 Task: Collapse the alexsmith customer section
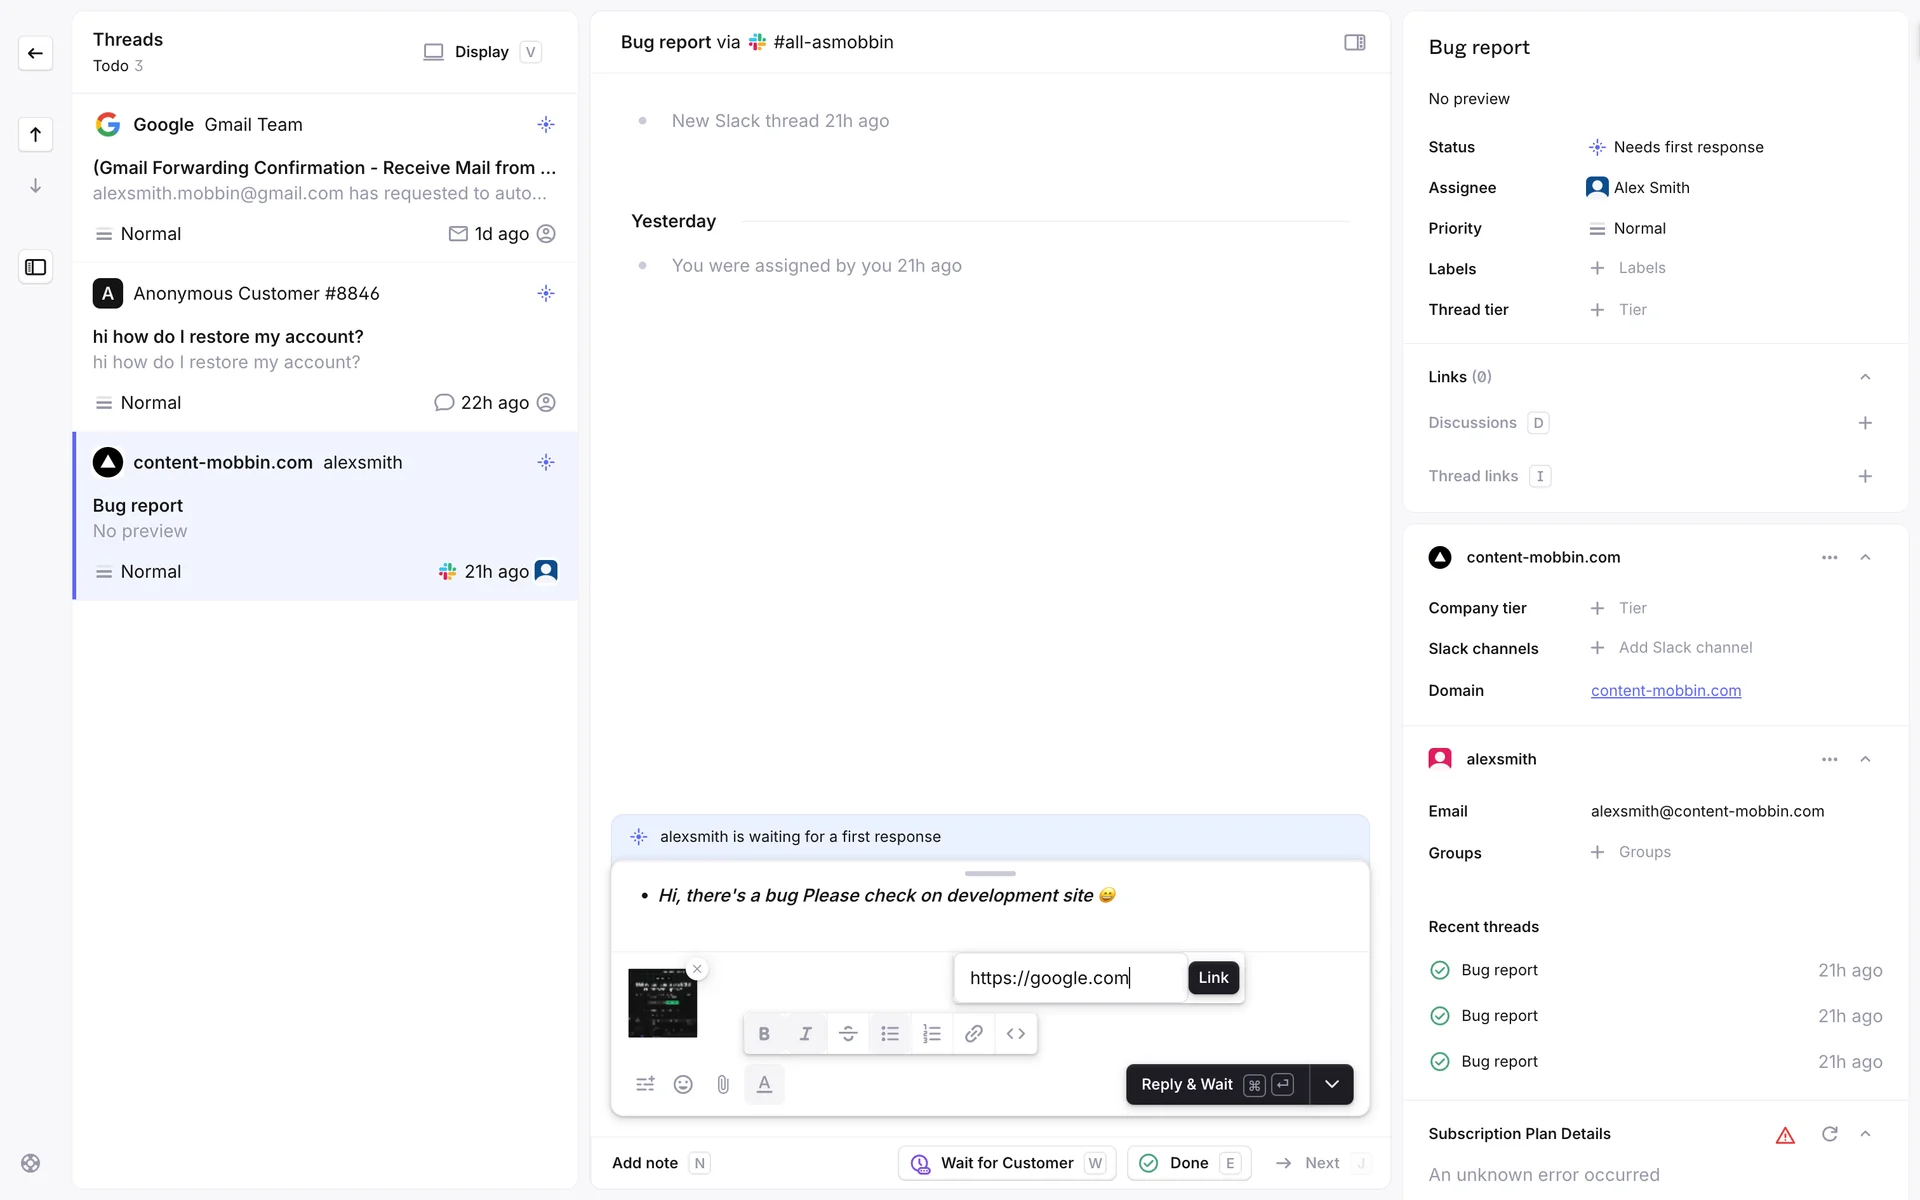tap(1865, 759)
